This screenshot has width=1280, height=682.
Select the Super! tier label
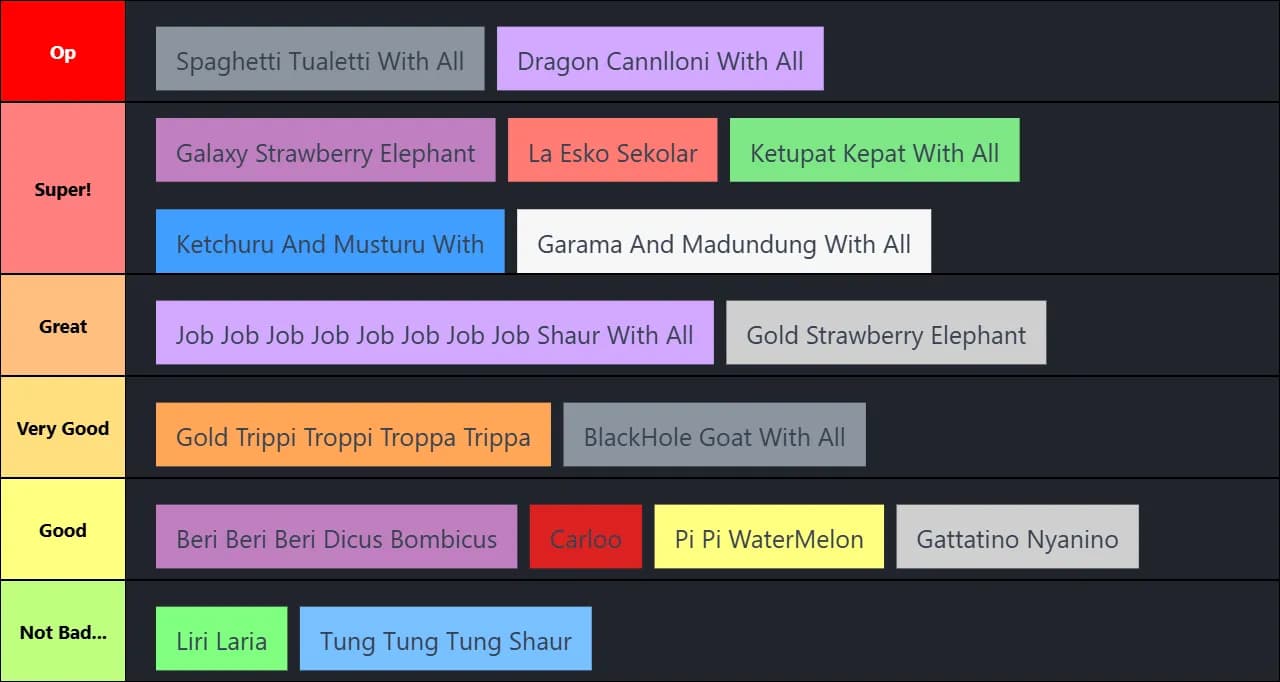point(62,188)
